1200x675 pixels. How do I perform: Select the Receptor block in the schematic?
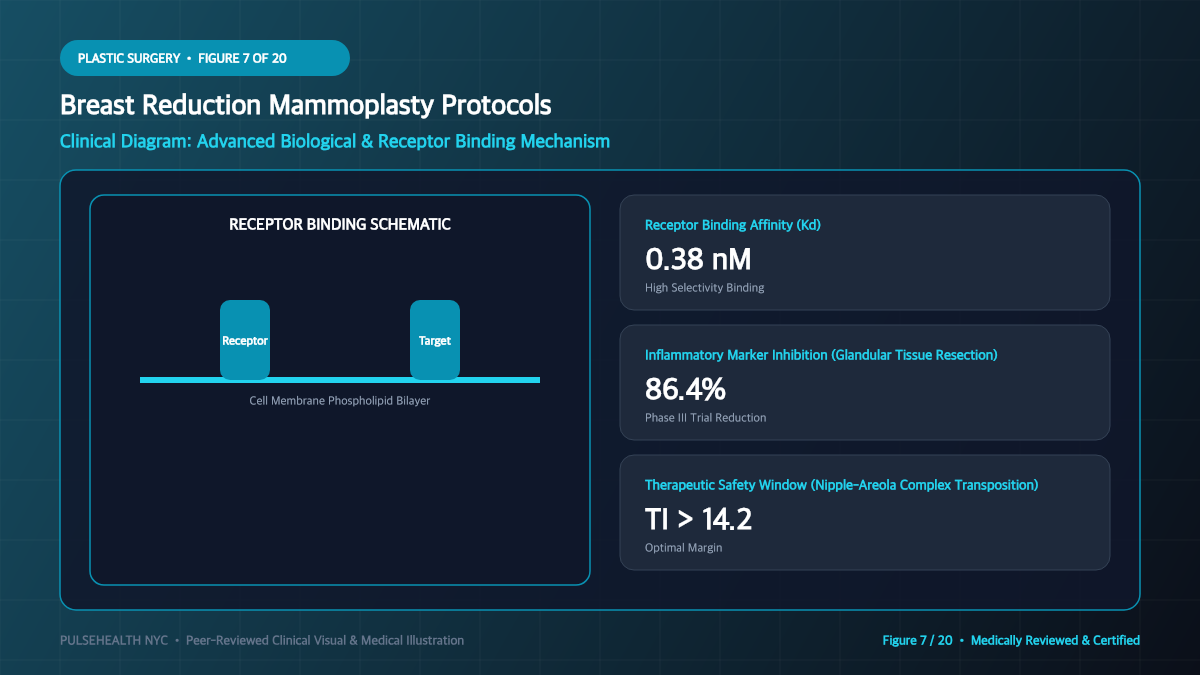[245, 340]
